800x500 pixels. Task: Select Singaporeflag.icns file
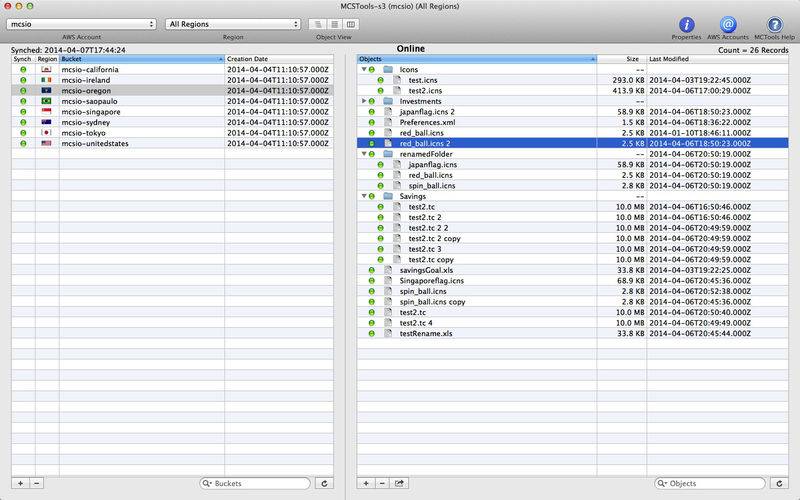(572, 281)
